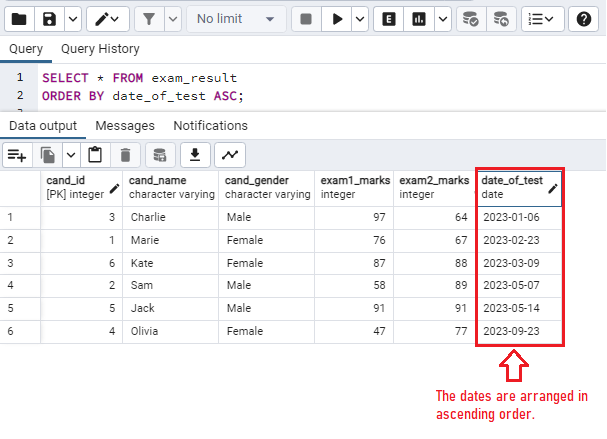Select row number 1 header
The width and height of the screenshot is (607, 439).
(x=20, y=217)
